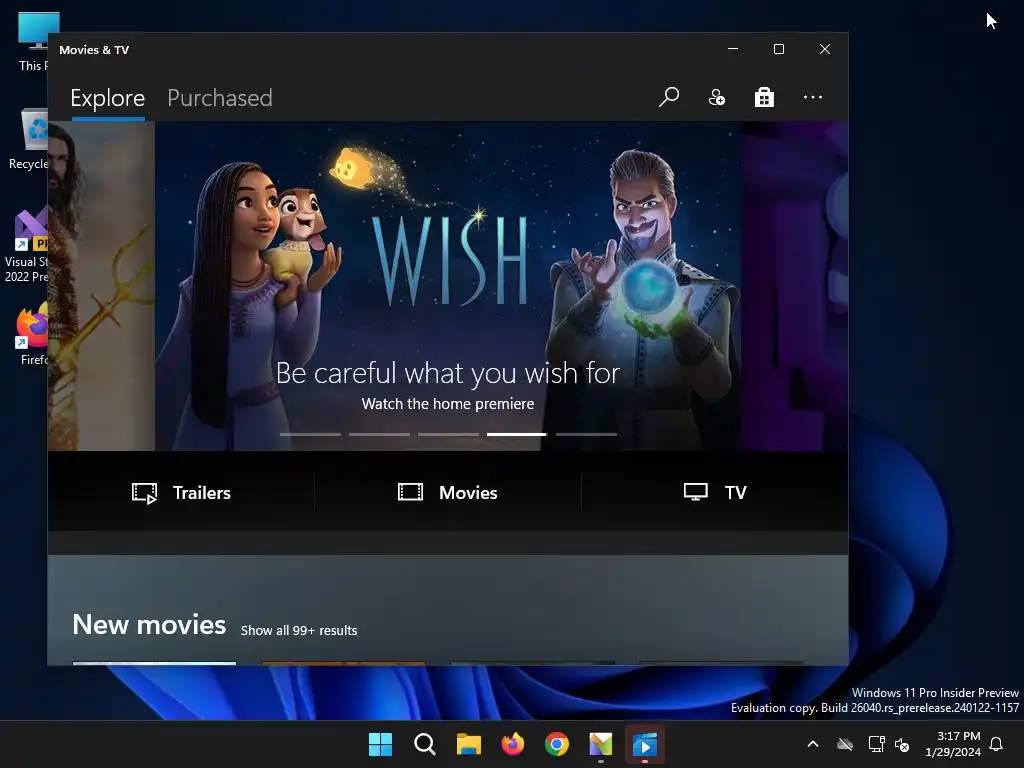Screen dimensions: 1024x768
Task: Click the Movies & TV title text
Action: pos(94,50)
